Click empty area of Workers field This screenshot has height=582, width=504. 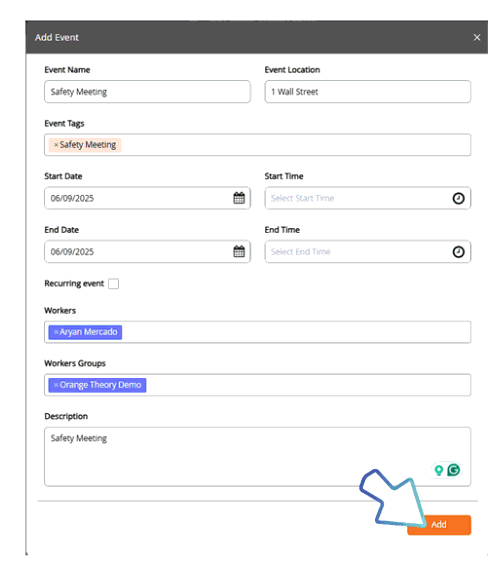pyautogui.click(x=296, y=332)
